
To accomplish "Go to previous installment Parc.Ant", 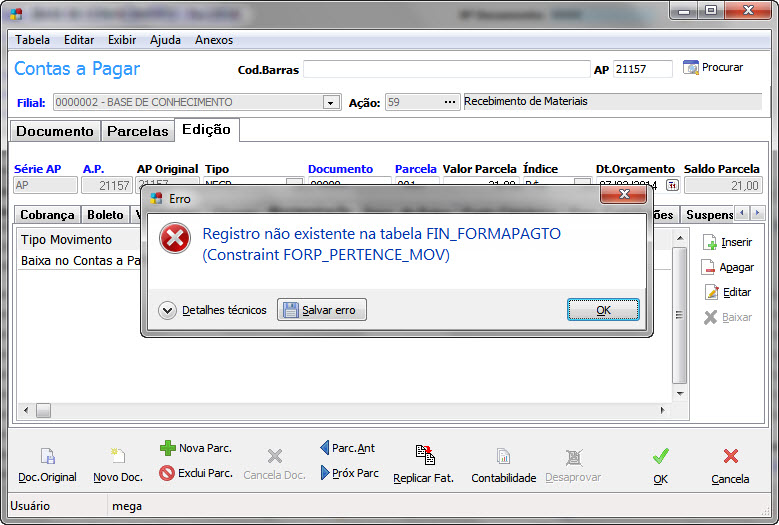I will [324, 448].
